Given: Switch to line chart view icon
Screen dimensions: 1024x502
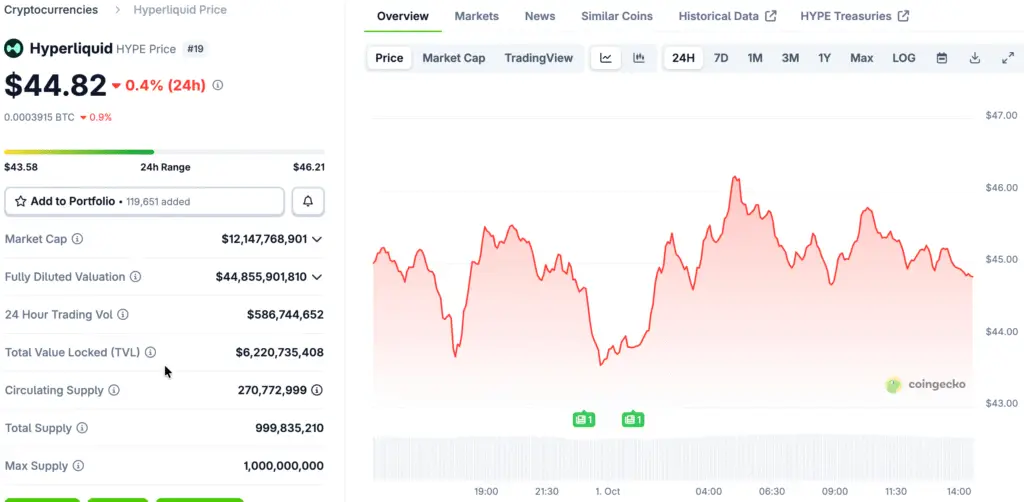Looking at the screenshot, I should coord(605,58).
